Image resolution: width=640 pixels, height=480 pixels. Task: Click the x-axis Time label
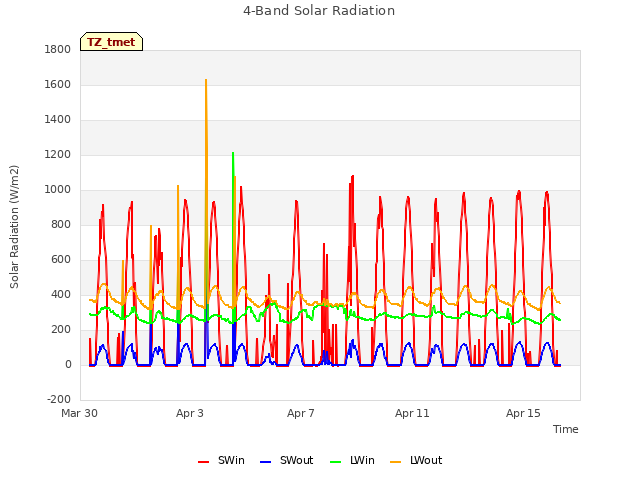(566, 429)
